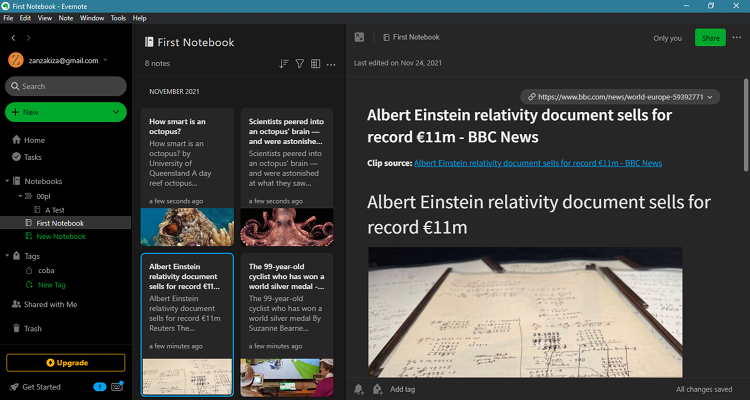Open the Help menu
750x400 pixels.
pos(140,18)
